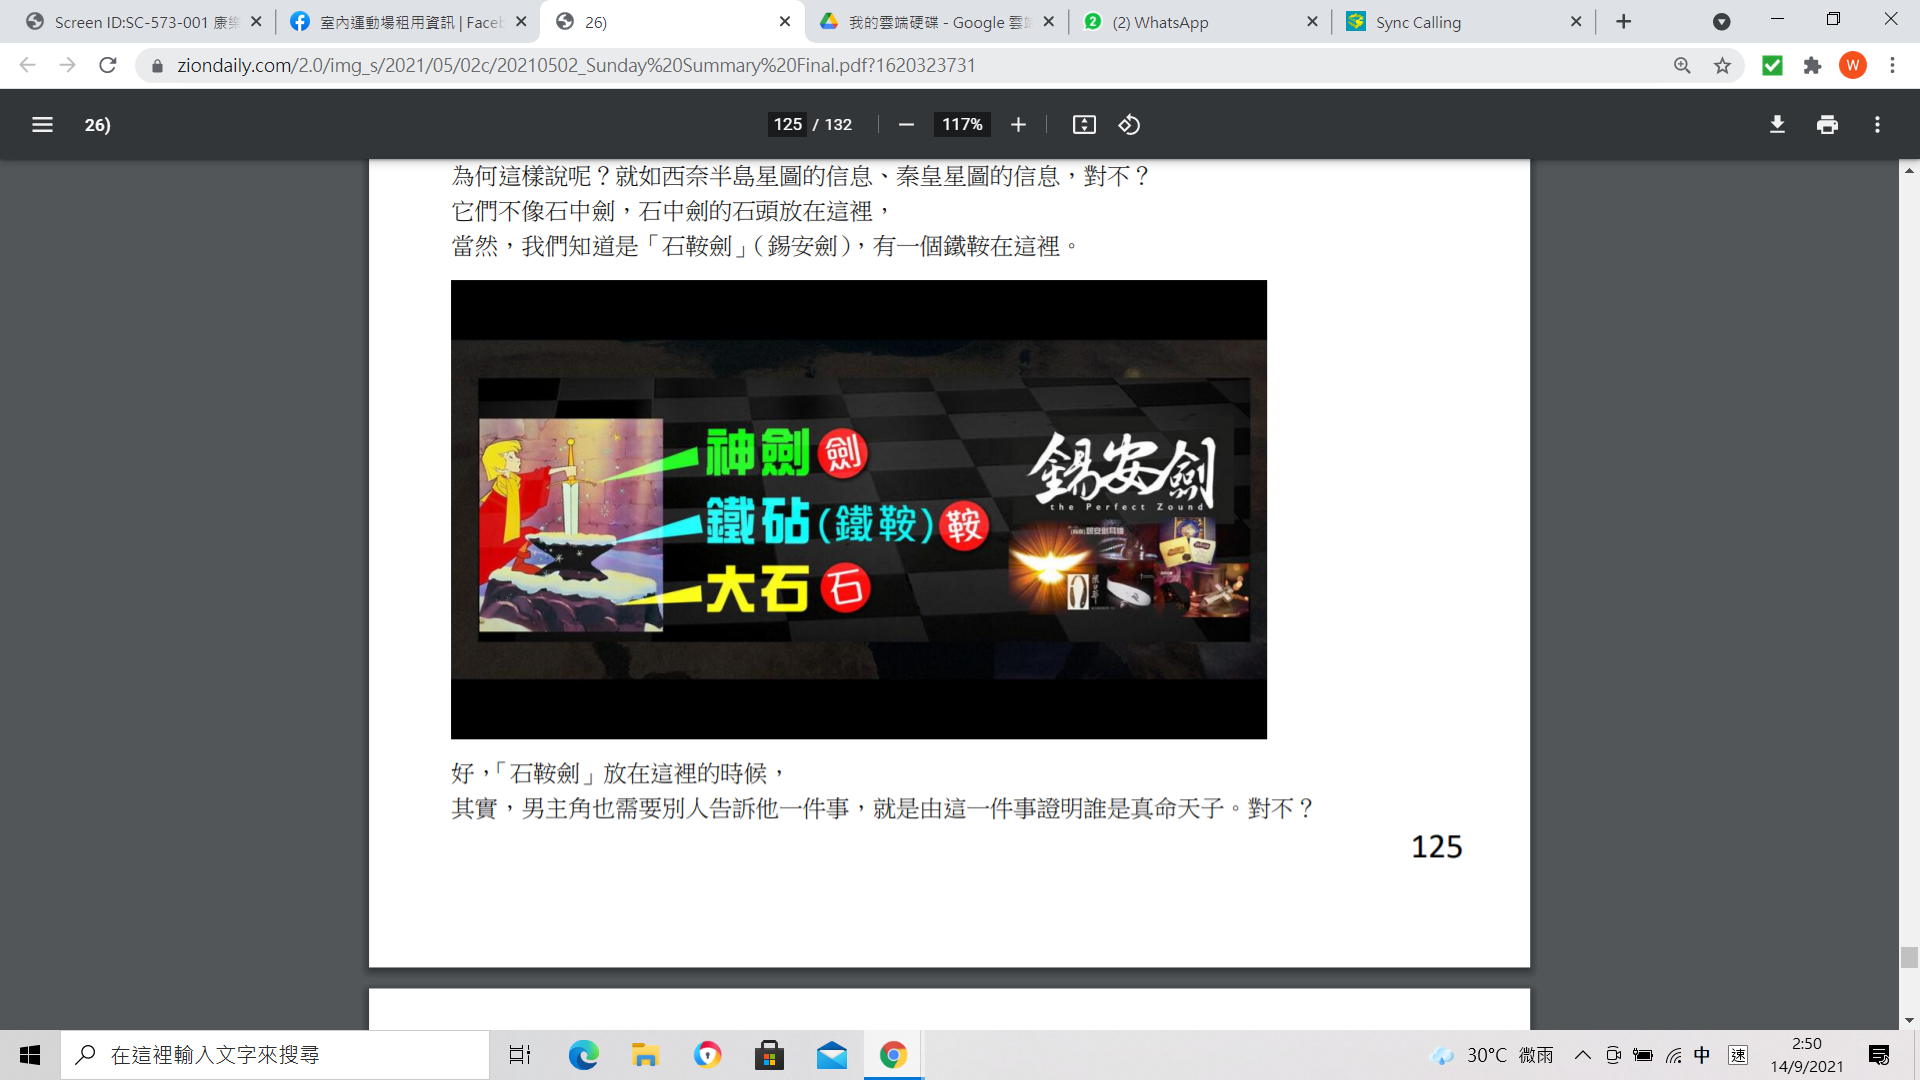Open the colorful circle app in taskbar
Viewport: 1920px width, 1080px height.
(x=707, y=1055)
